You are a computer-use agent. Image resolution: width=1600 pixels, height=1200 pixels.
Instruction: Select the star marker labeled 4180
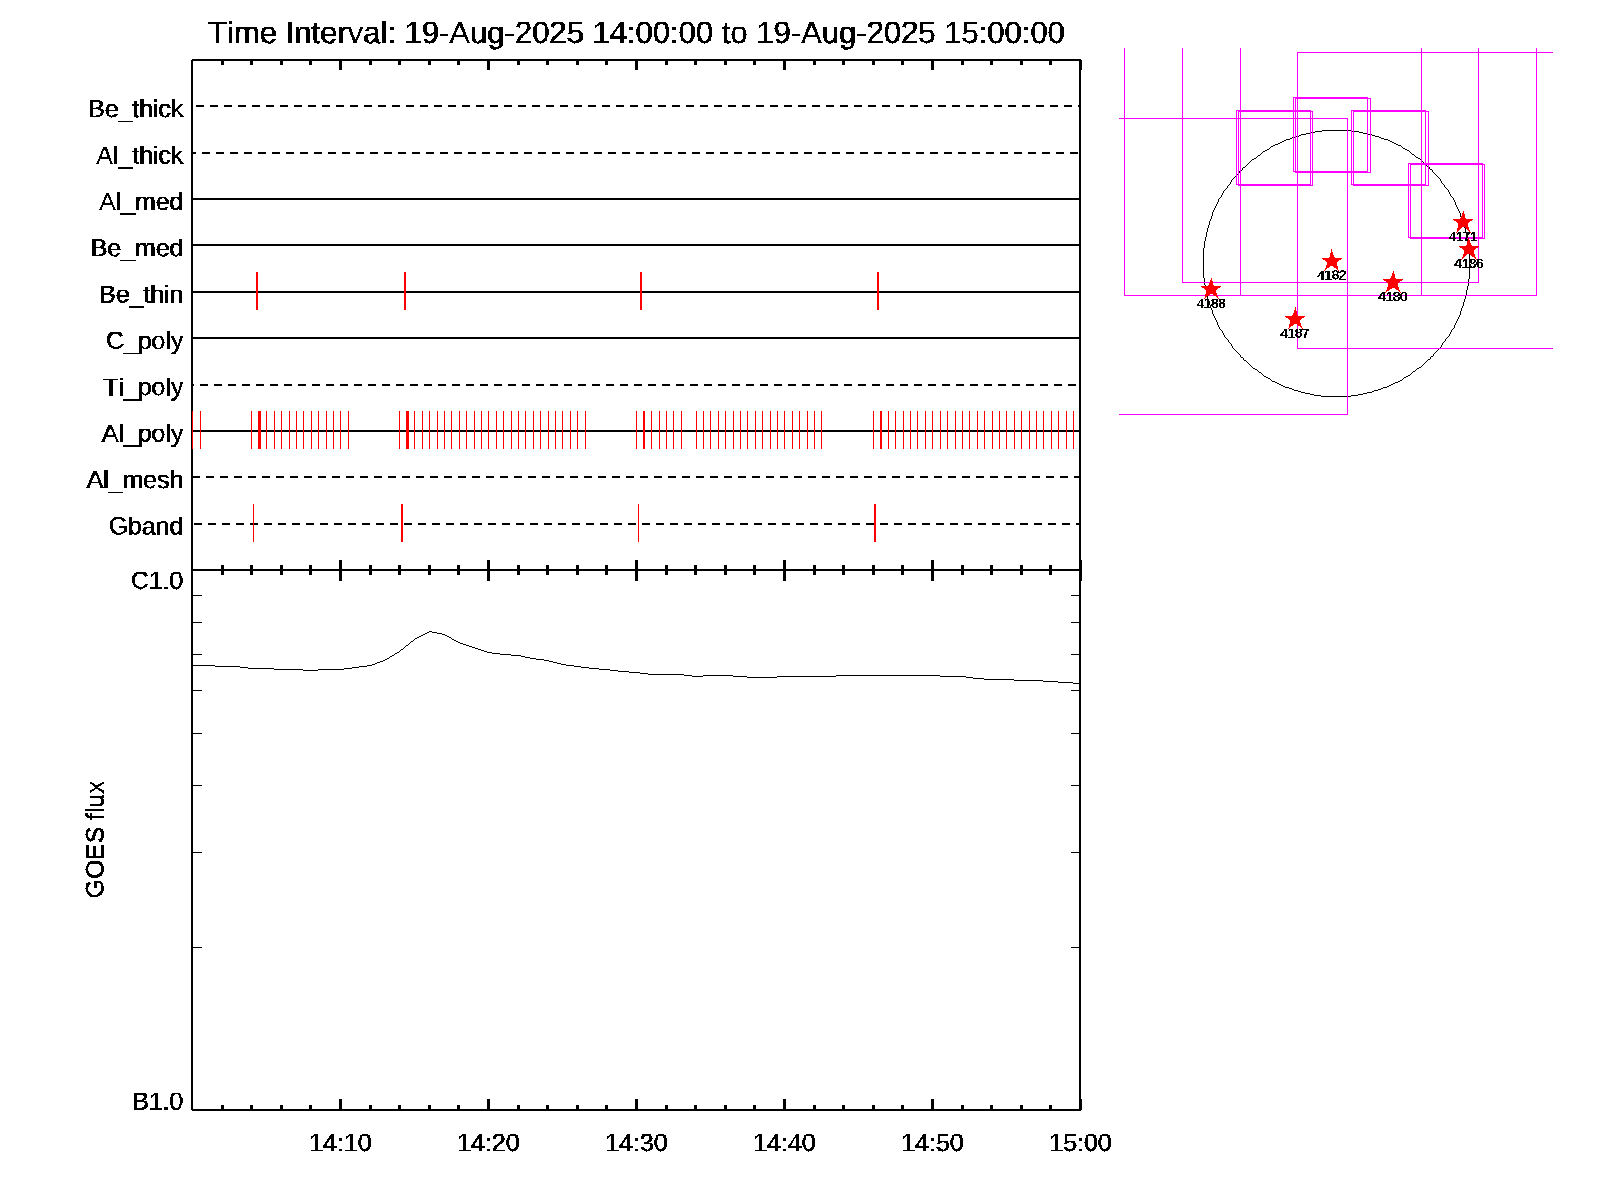pos(1392,283)
